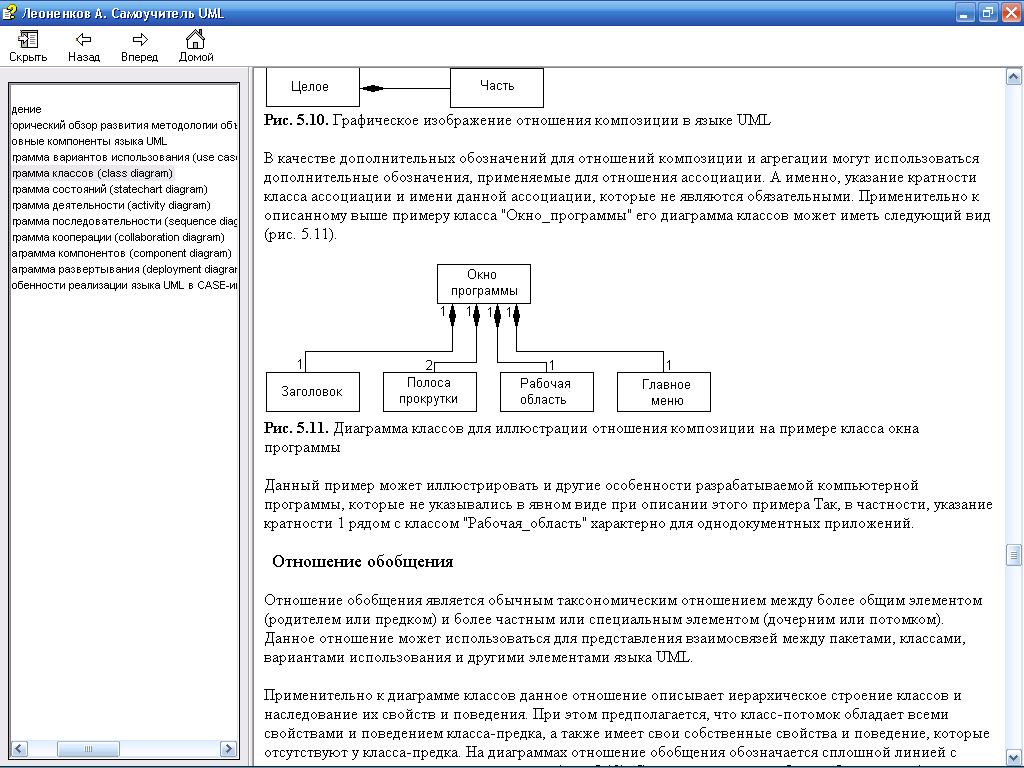This screenshot has height=768, width=1024.
Task: Select the 'дение' topic at list top
Action: point(26,109)
